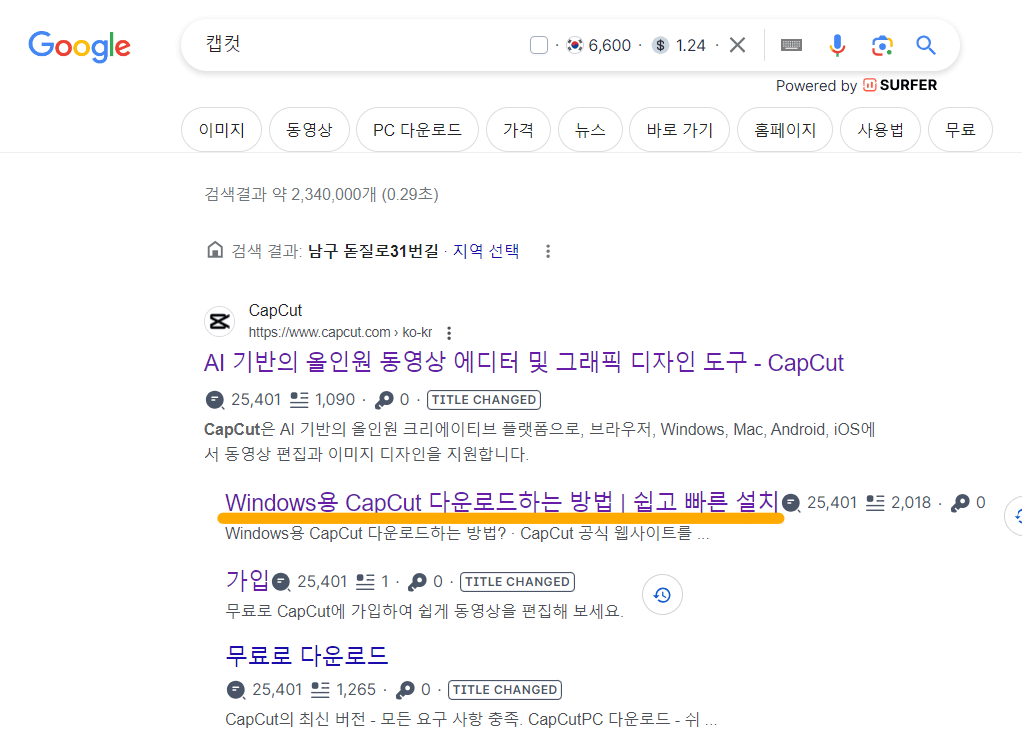The image size is (1022, 742).
Task: Click word count icon beside 1,265
Action: pyautogui.click(x=320, y=690)
